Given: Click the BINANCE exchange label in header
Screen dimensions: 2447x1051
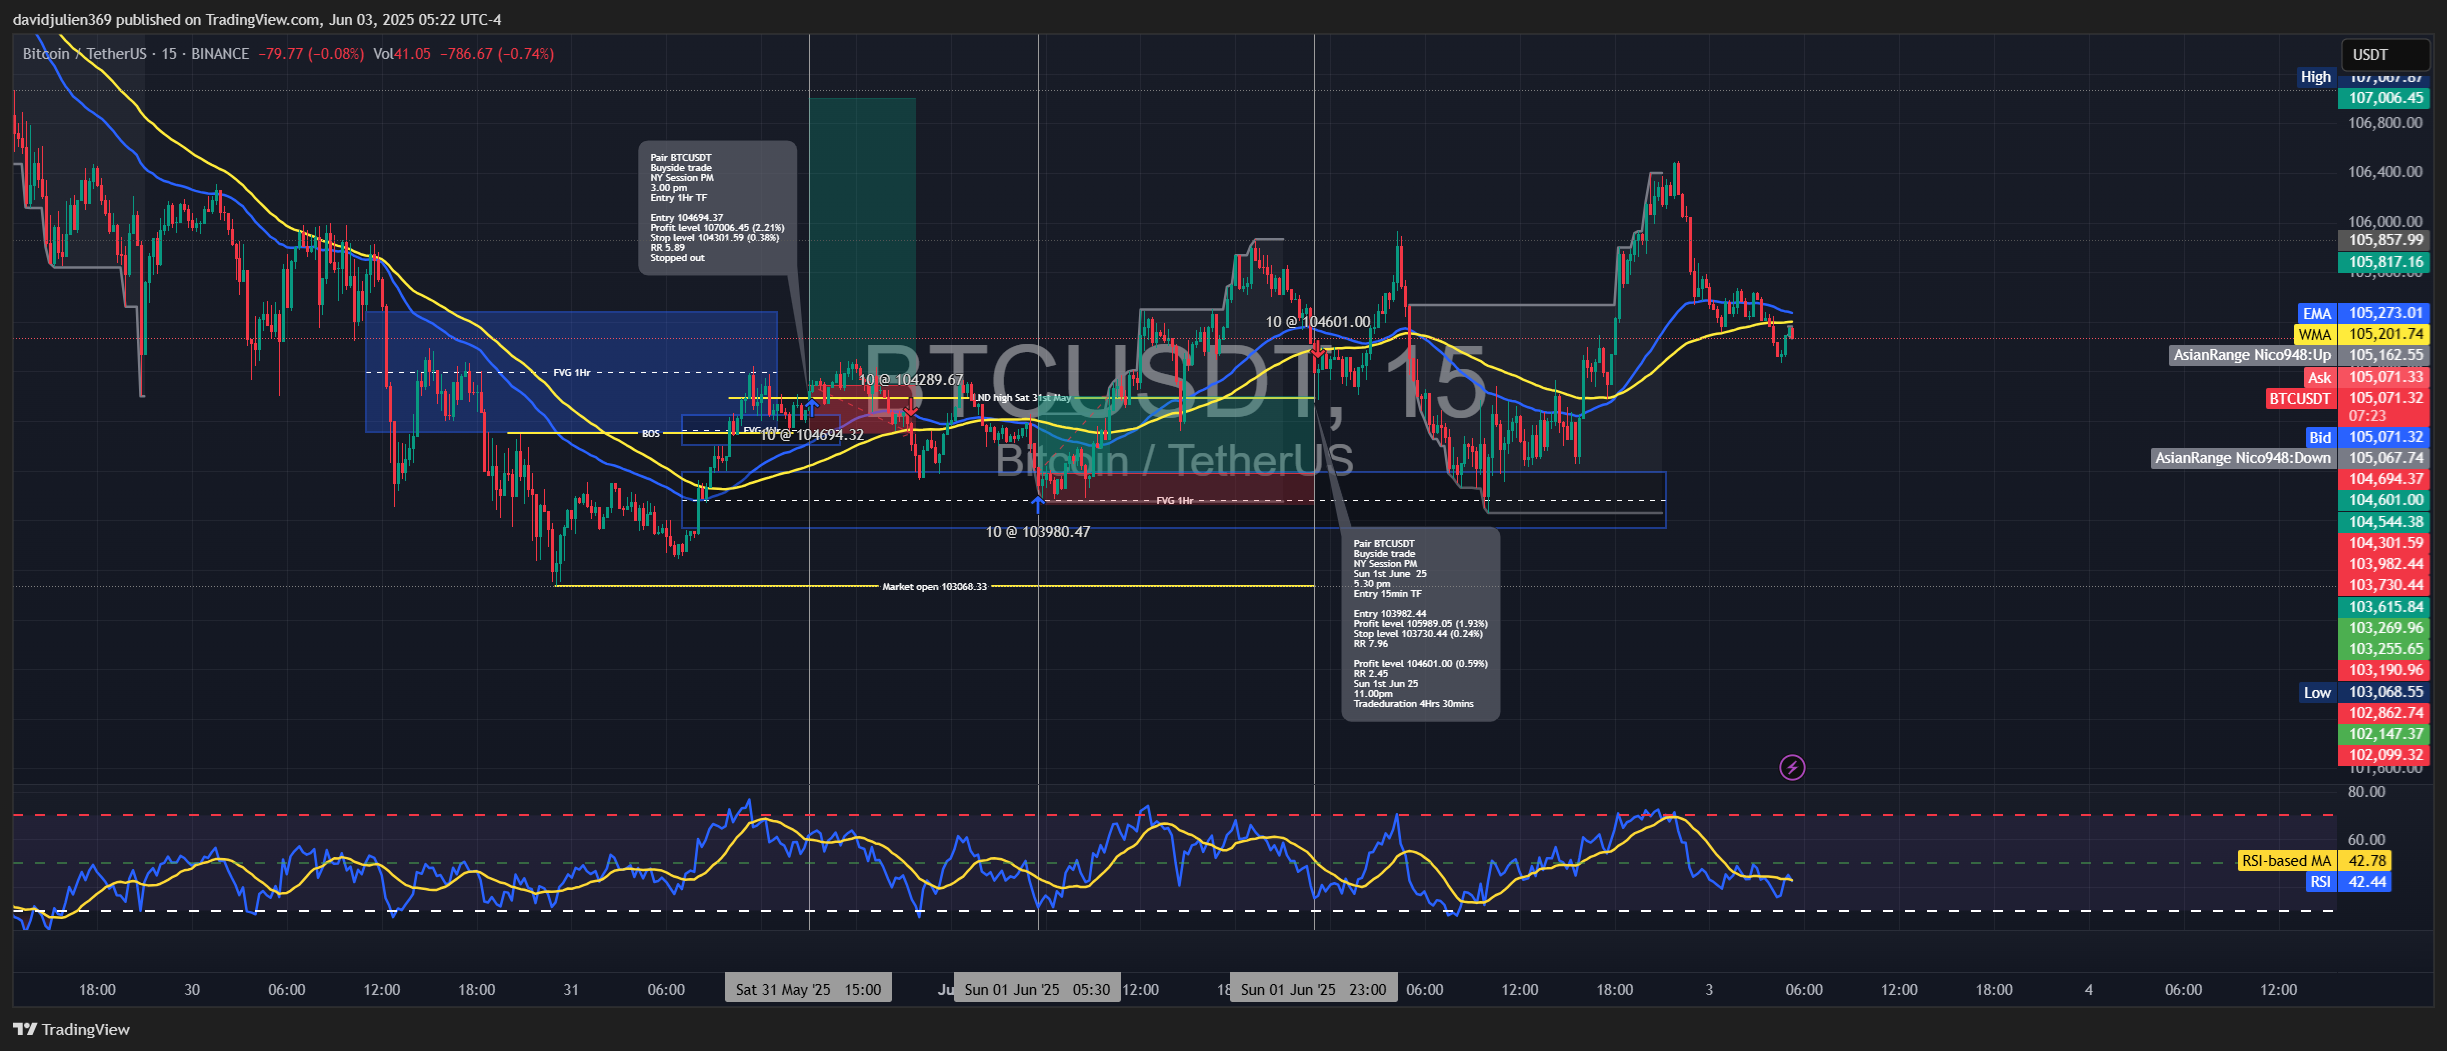Looking at the screenshot, I should tap(220, 53).
